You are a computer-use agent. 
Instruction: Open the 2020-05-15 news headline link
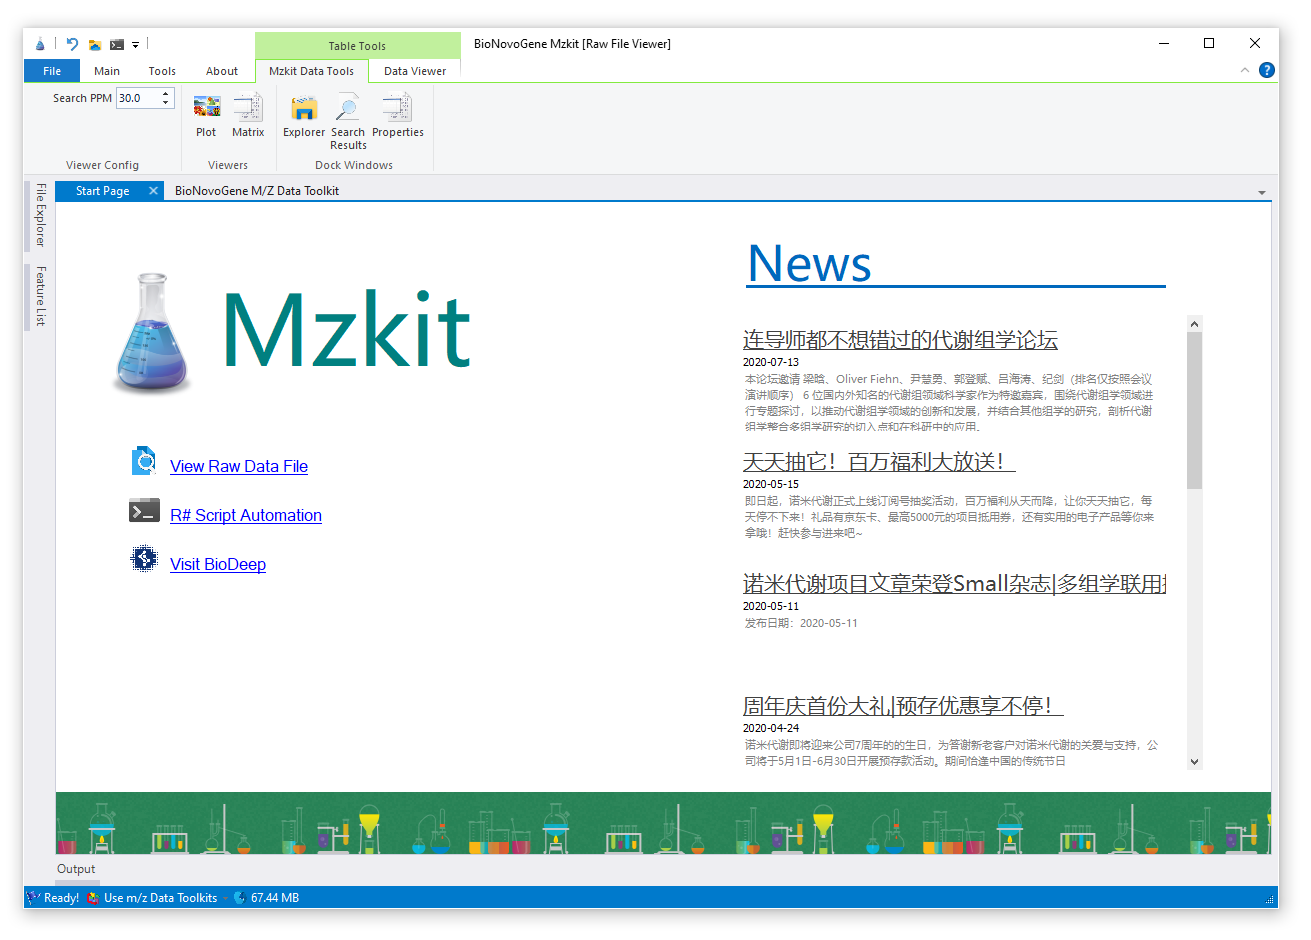tap(879, 462)
